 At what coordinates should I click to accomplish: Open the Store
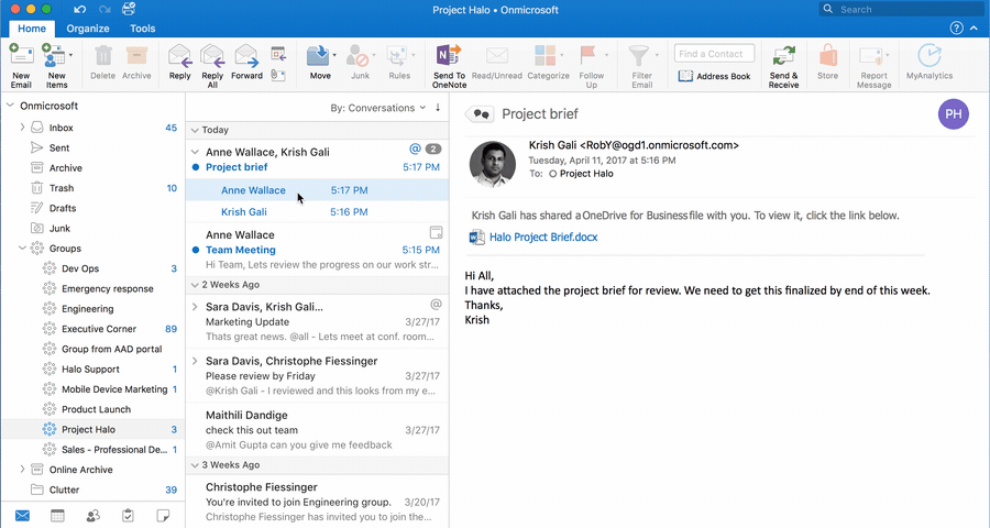coord(827,63)
